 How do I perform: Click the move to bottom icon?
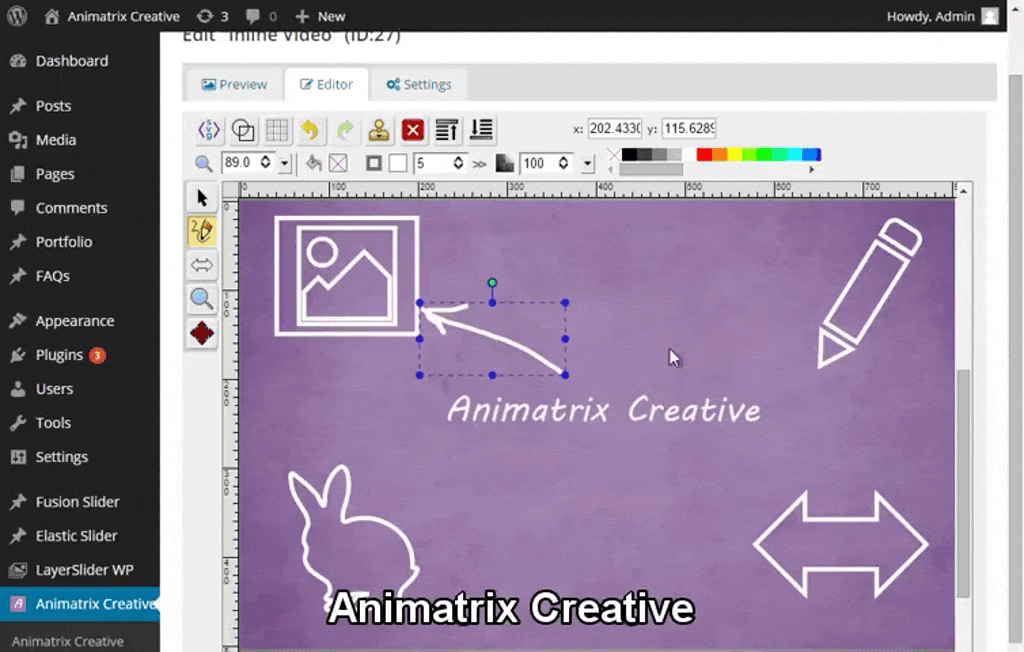tap(481, 130)
